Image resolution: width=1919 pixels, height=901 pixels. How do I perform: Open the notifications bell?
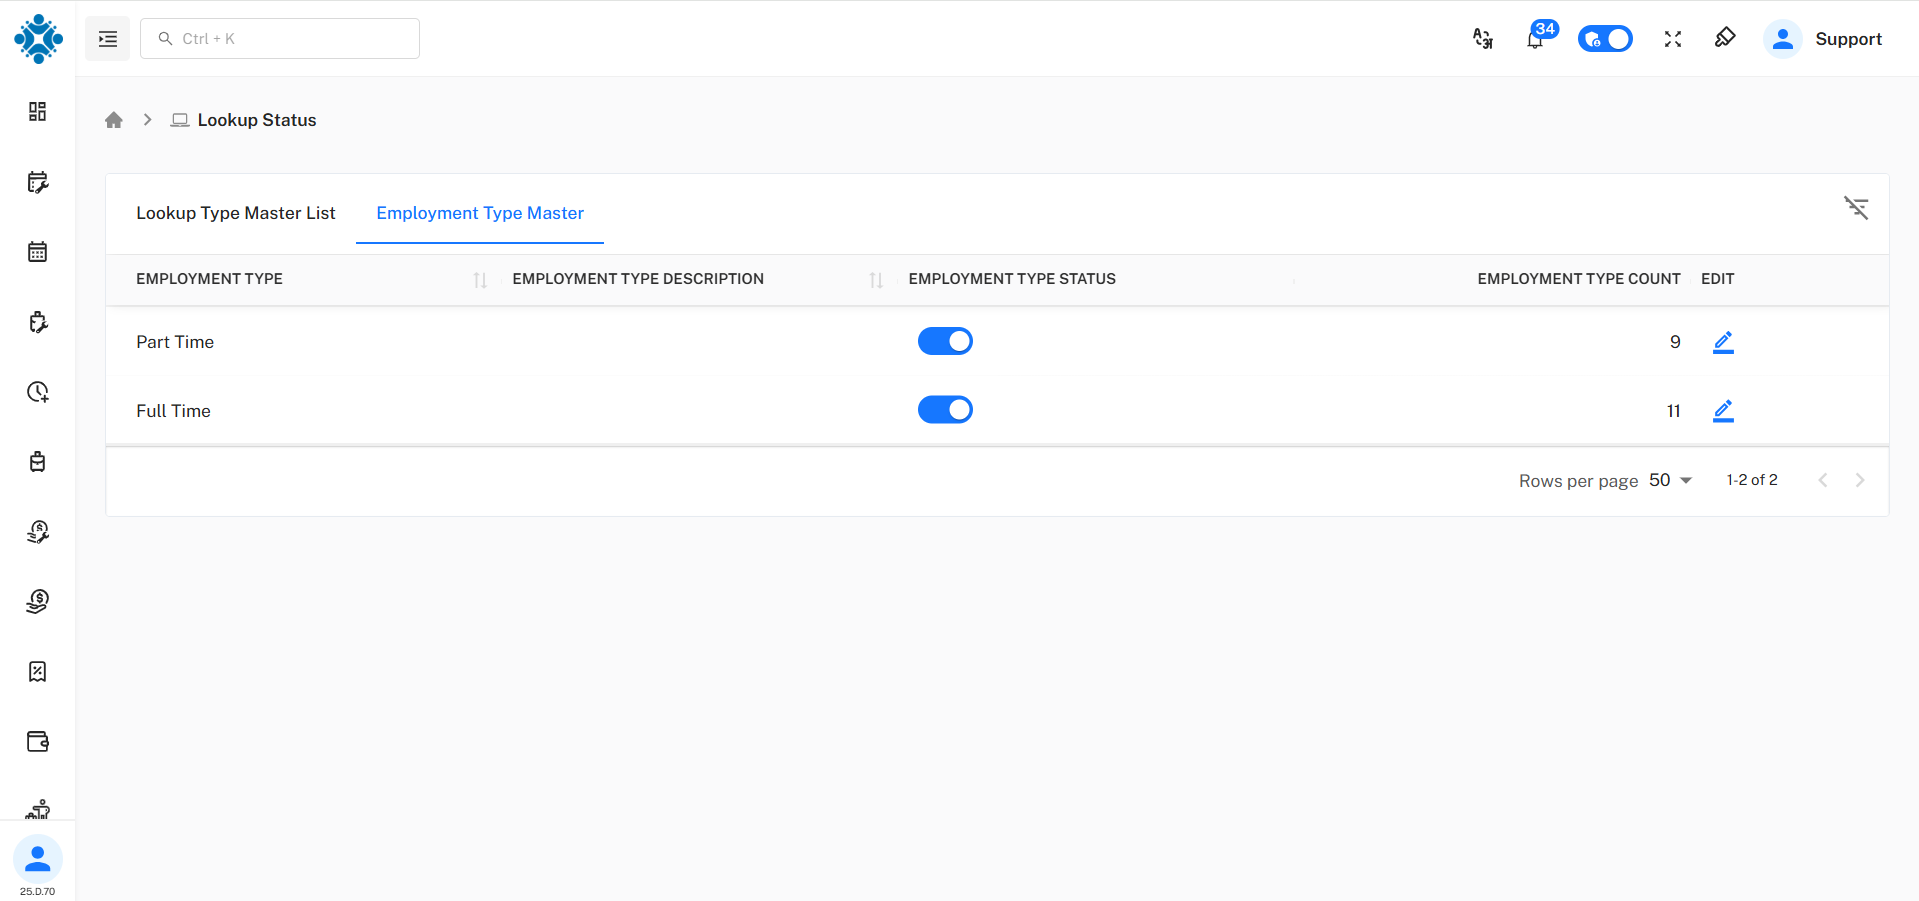click(x=1535, y=39)
